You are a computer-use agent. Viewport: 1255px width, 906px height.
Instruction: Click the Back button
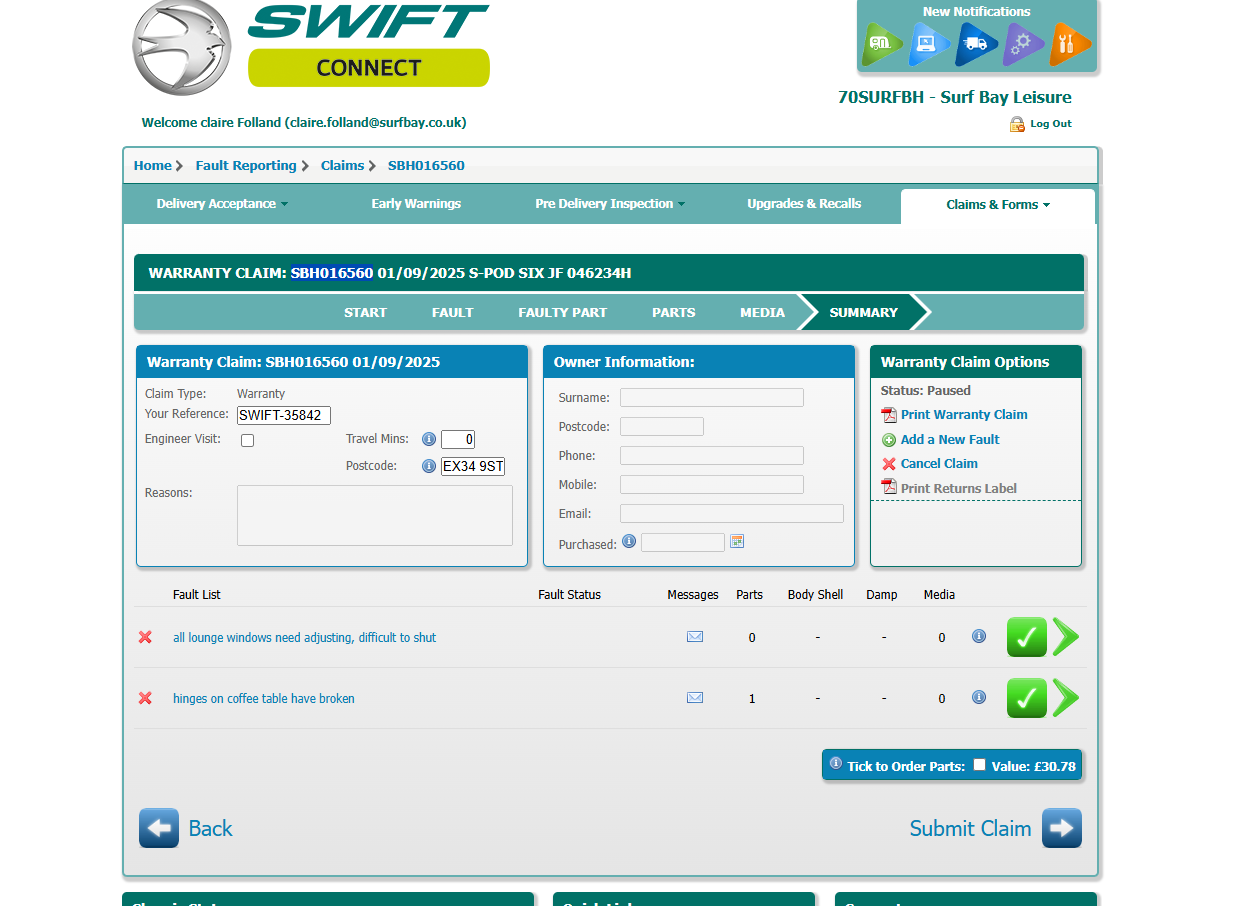pyautogui.click(x=186, y=828)
